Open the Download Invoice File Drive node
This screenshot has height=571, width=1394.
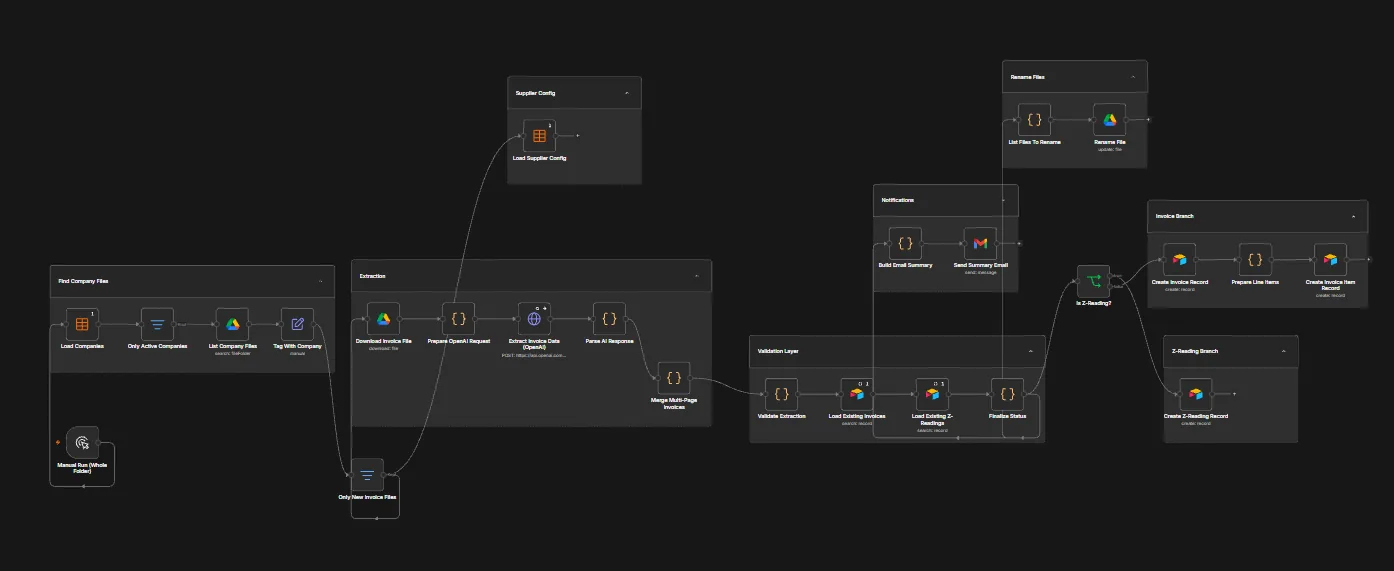click(383, 319)
